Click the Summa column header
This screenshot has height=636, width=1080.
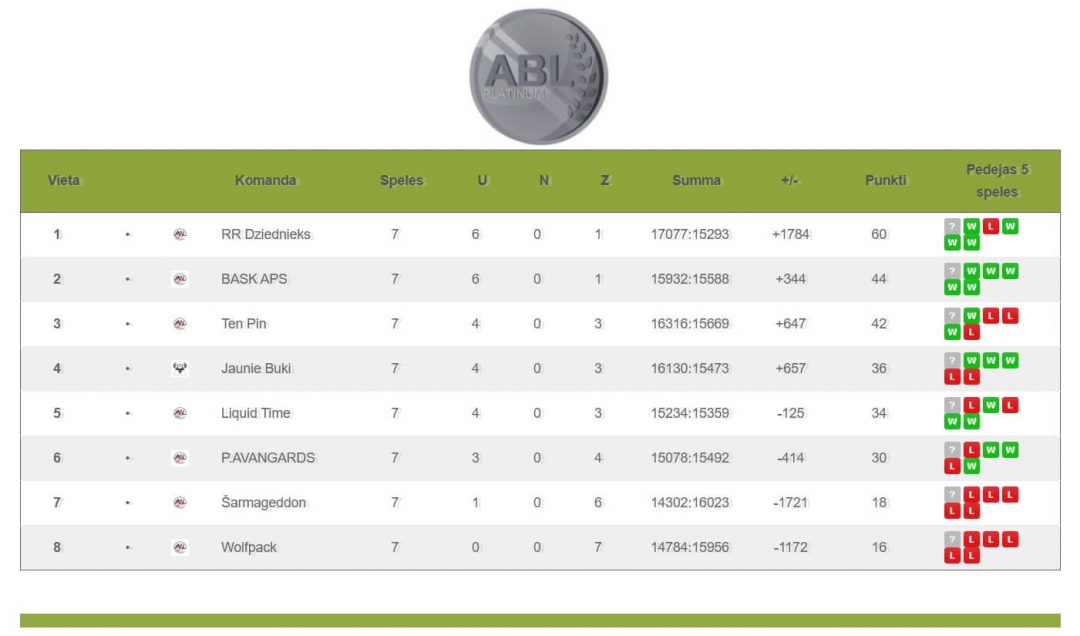(x=696, y=181)
